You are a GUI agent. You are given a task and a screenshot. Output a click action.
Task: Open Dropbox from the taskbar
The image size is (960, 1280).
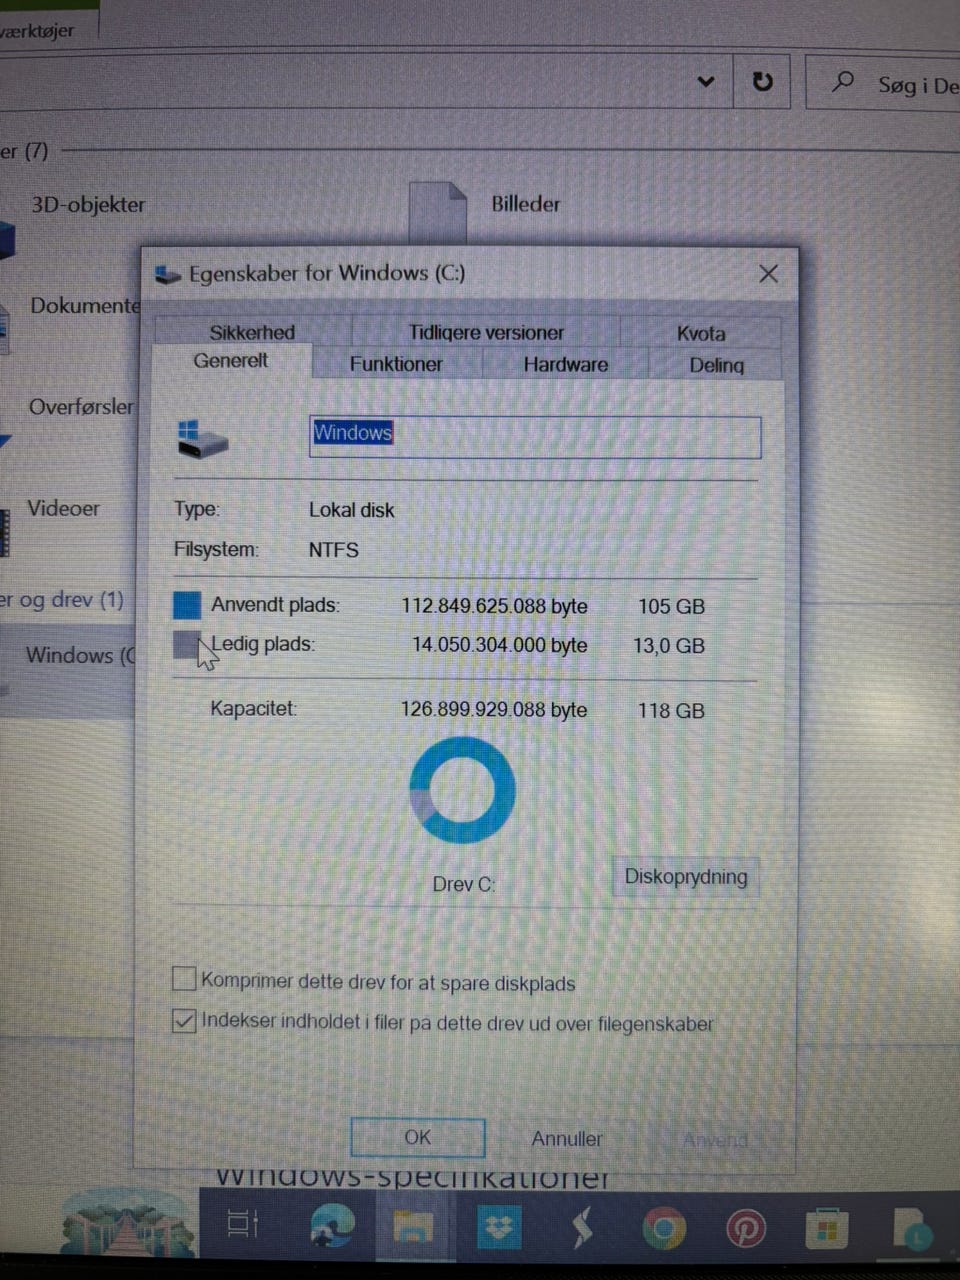[x=498, y=1227]
